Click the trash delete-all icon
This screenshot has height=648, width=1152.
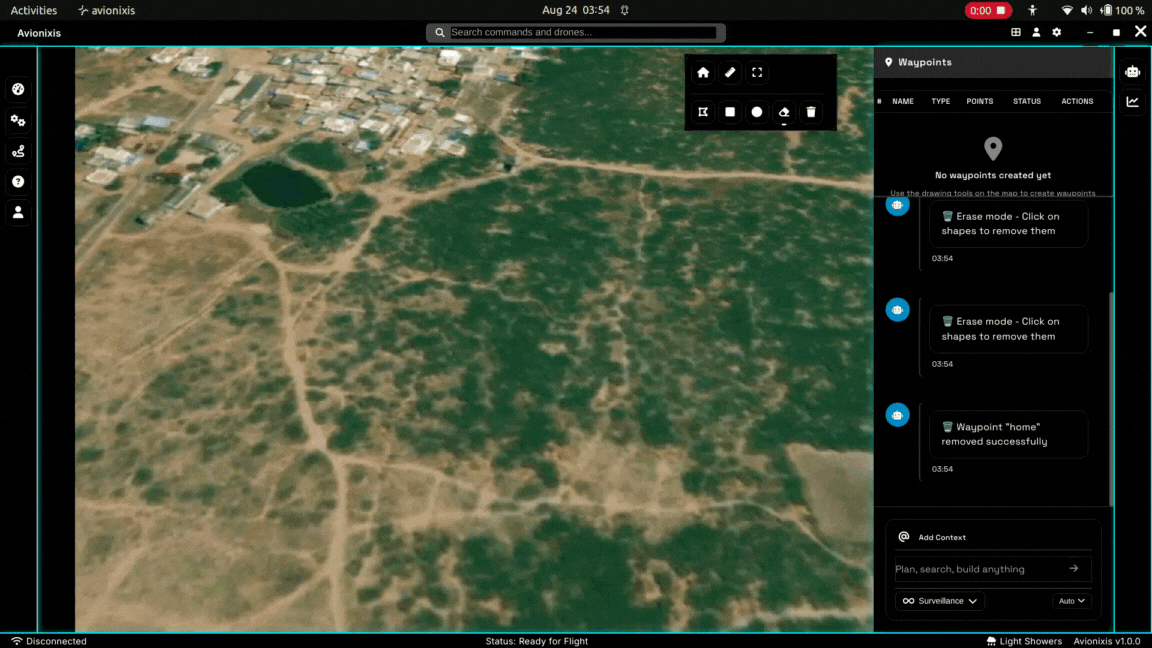coord(811,112)
